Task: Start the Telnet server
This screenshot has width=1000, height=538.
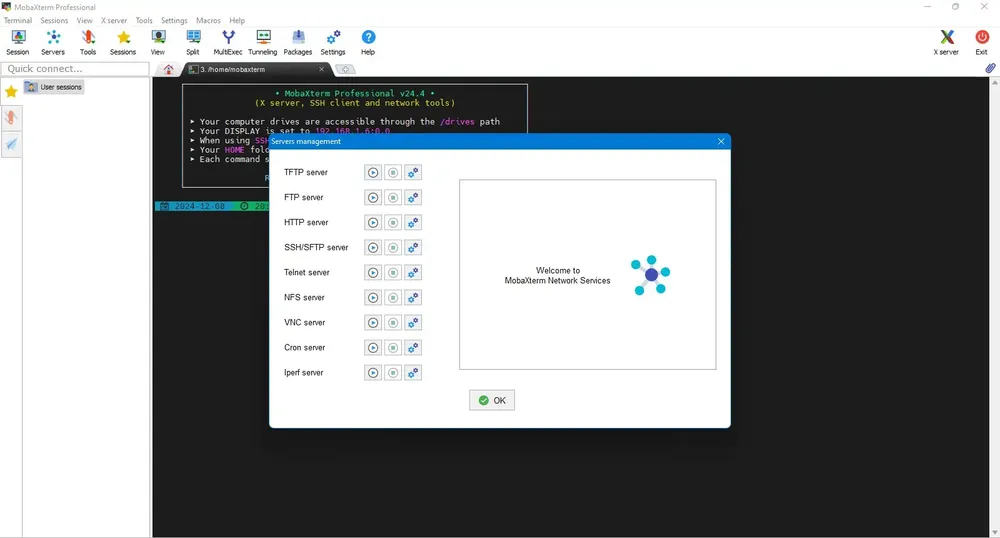Action: [373, 273]
